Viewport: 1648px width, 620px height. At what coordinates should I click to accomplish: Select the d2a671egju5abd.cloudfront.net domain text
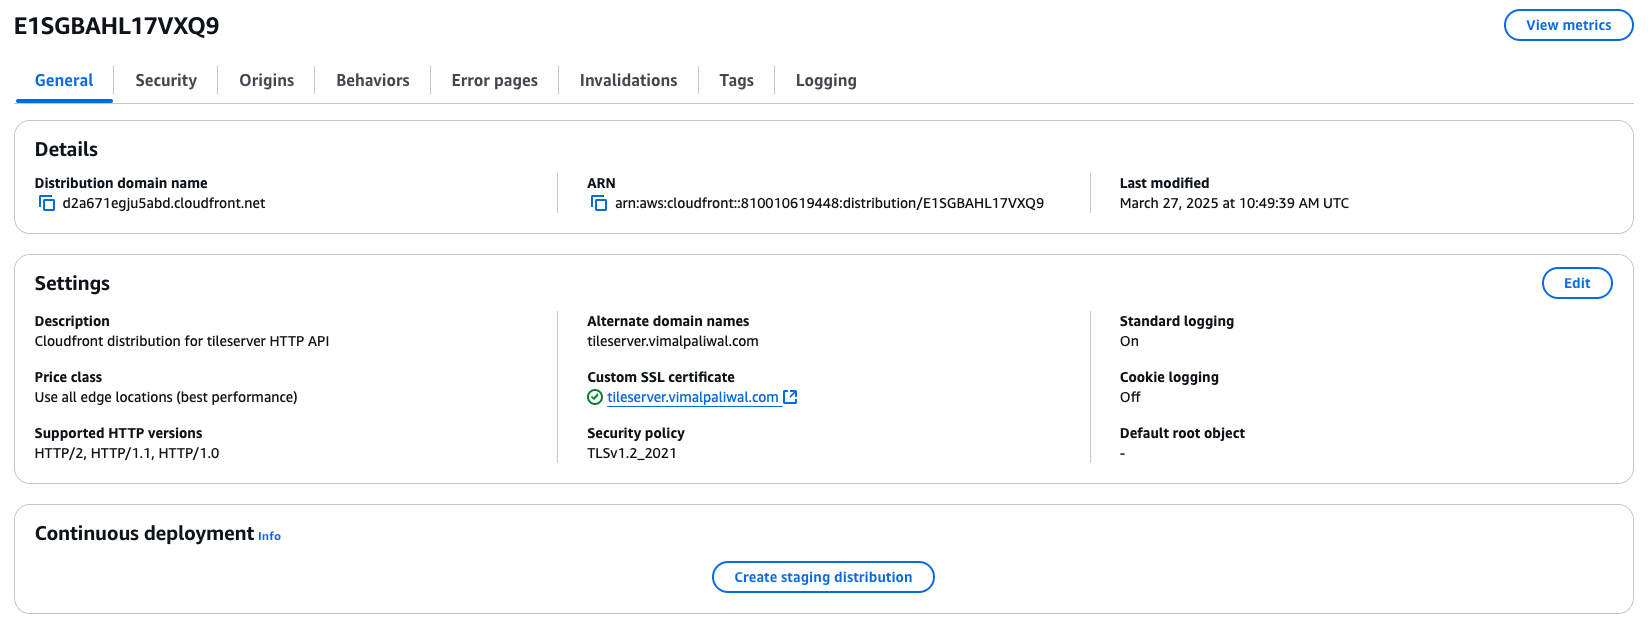click(164, 203)
